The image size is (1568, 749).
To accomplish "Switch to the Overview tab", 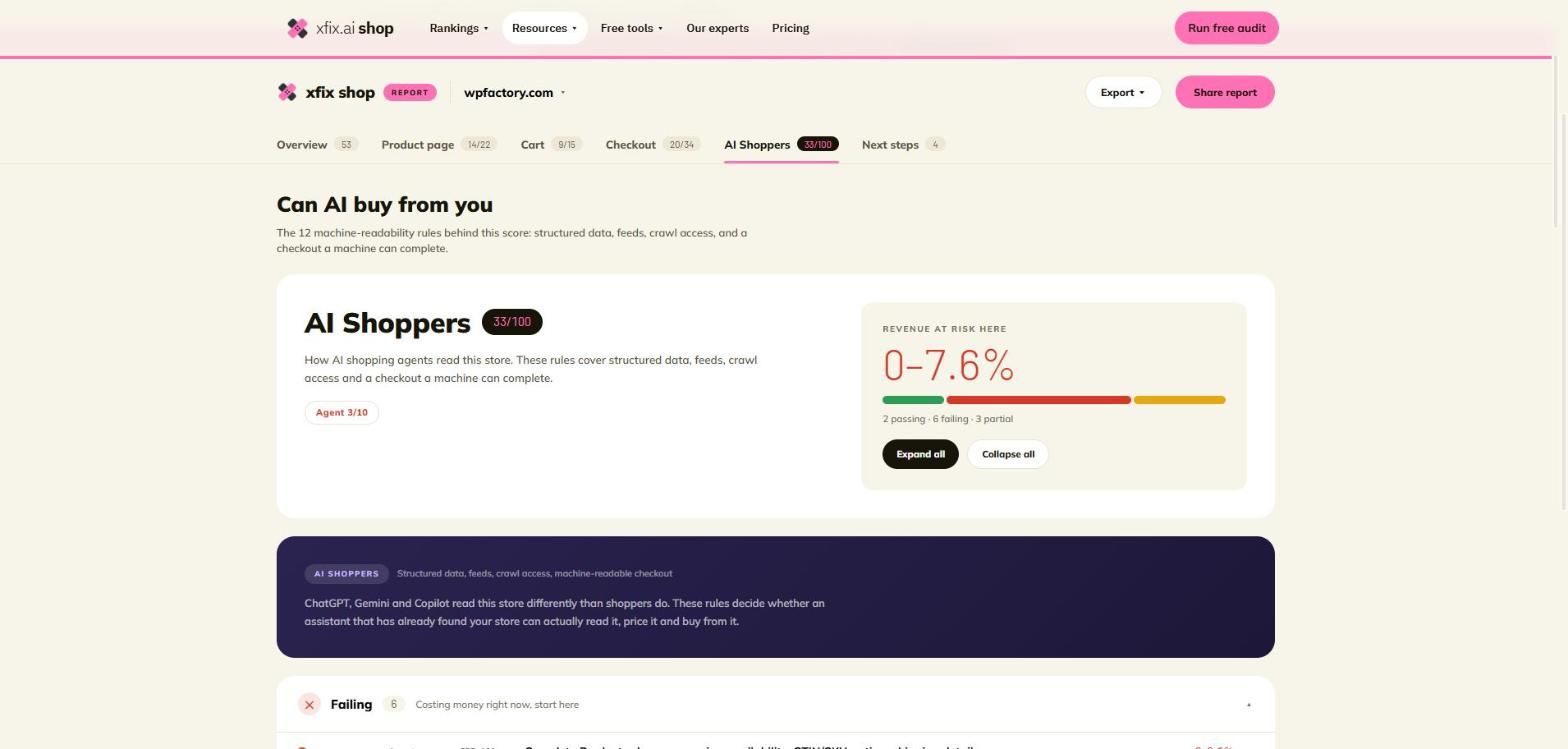I will [x=317, y=145].
